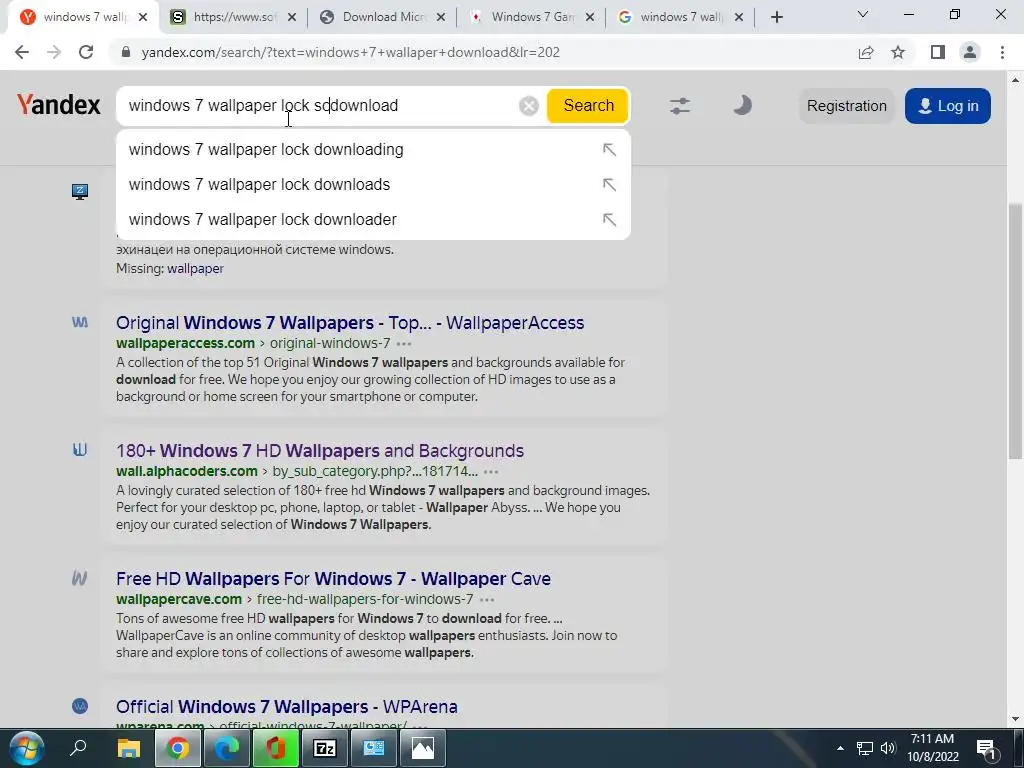Open Chrome profile avatar
1024x768 pixels.
click(x=970, y=52)
